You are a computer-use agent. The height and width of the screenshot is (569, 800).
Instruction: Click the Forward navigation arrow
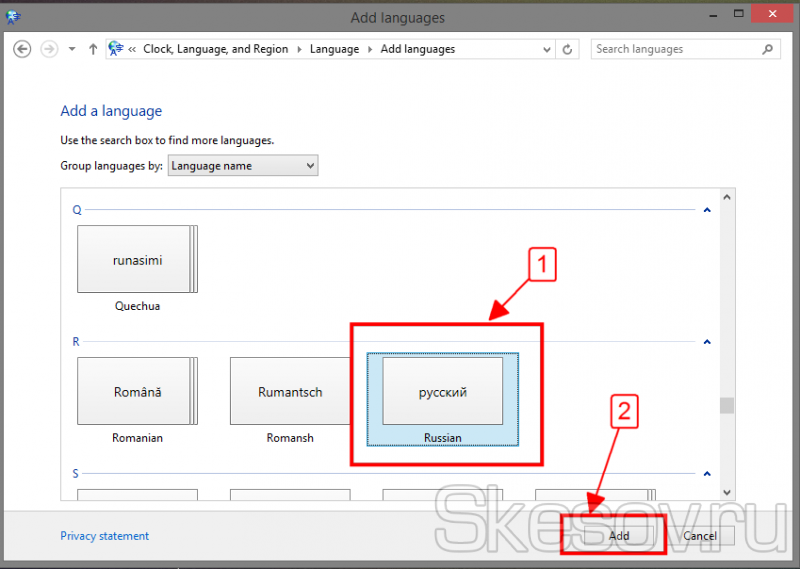click(48, 49)
